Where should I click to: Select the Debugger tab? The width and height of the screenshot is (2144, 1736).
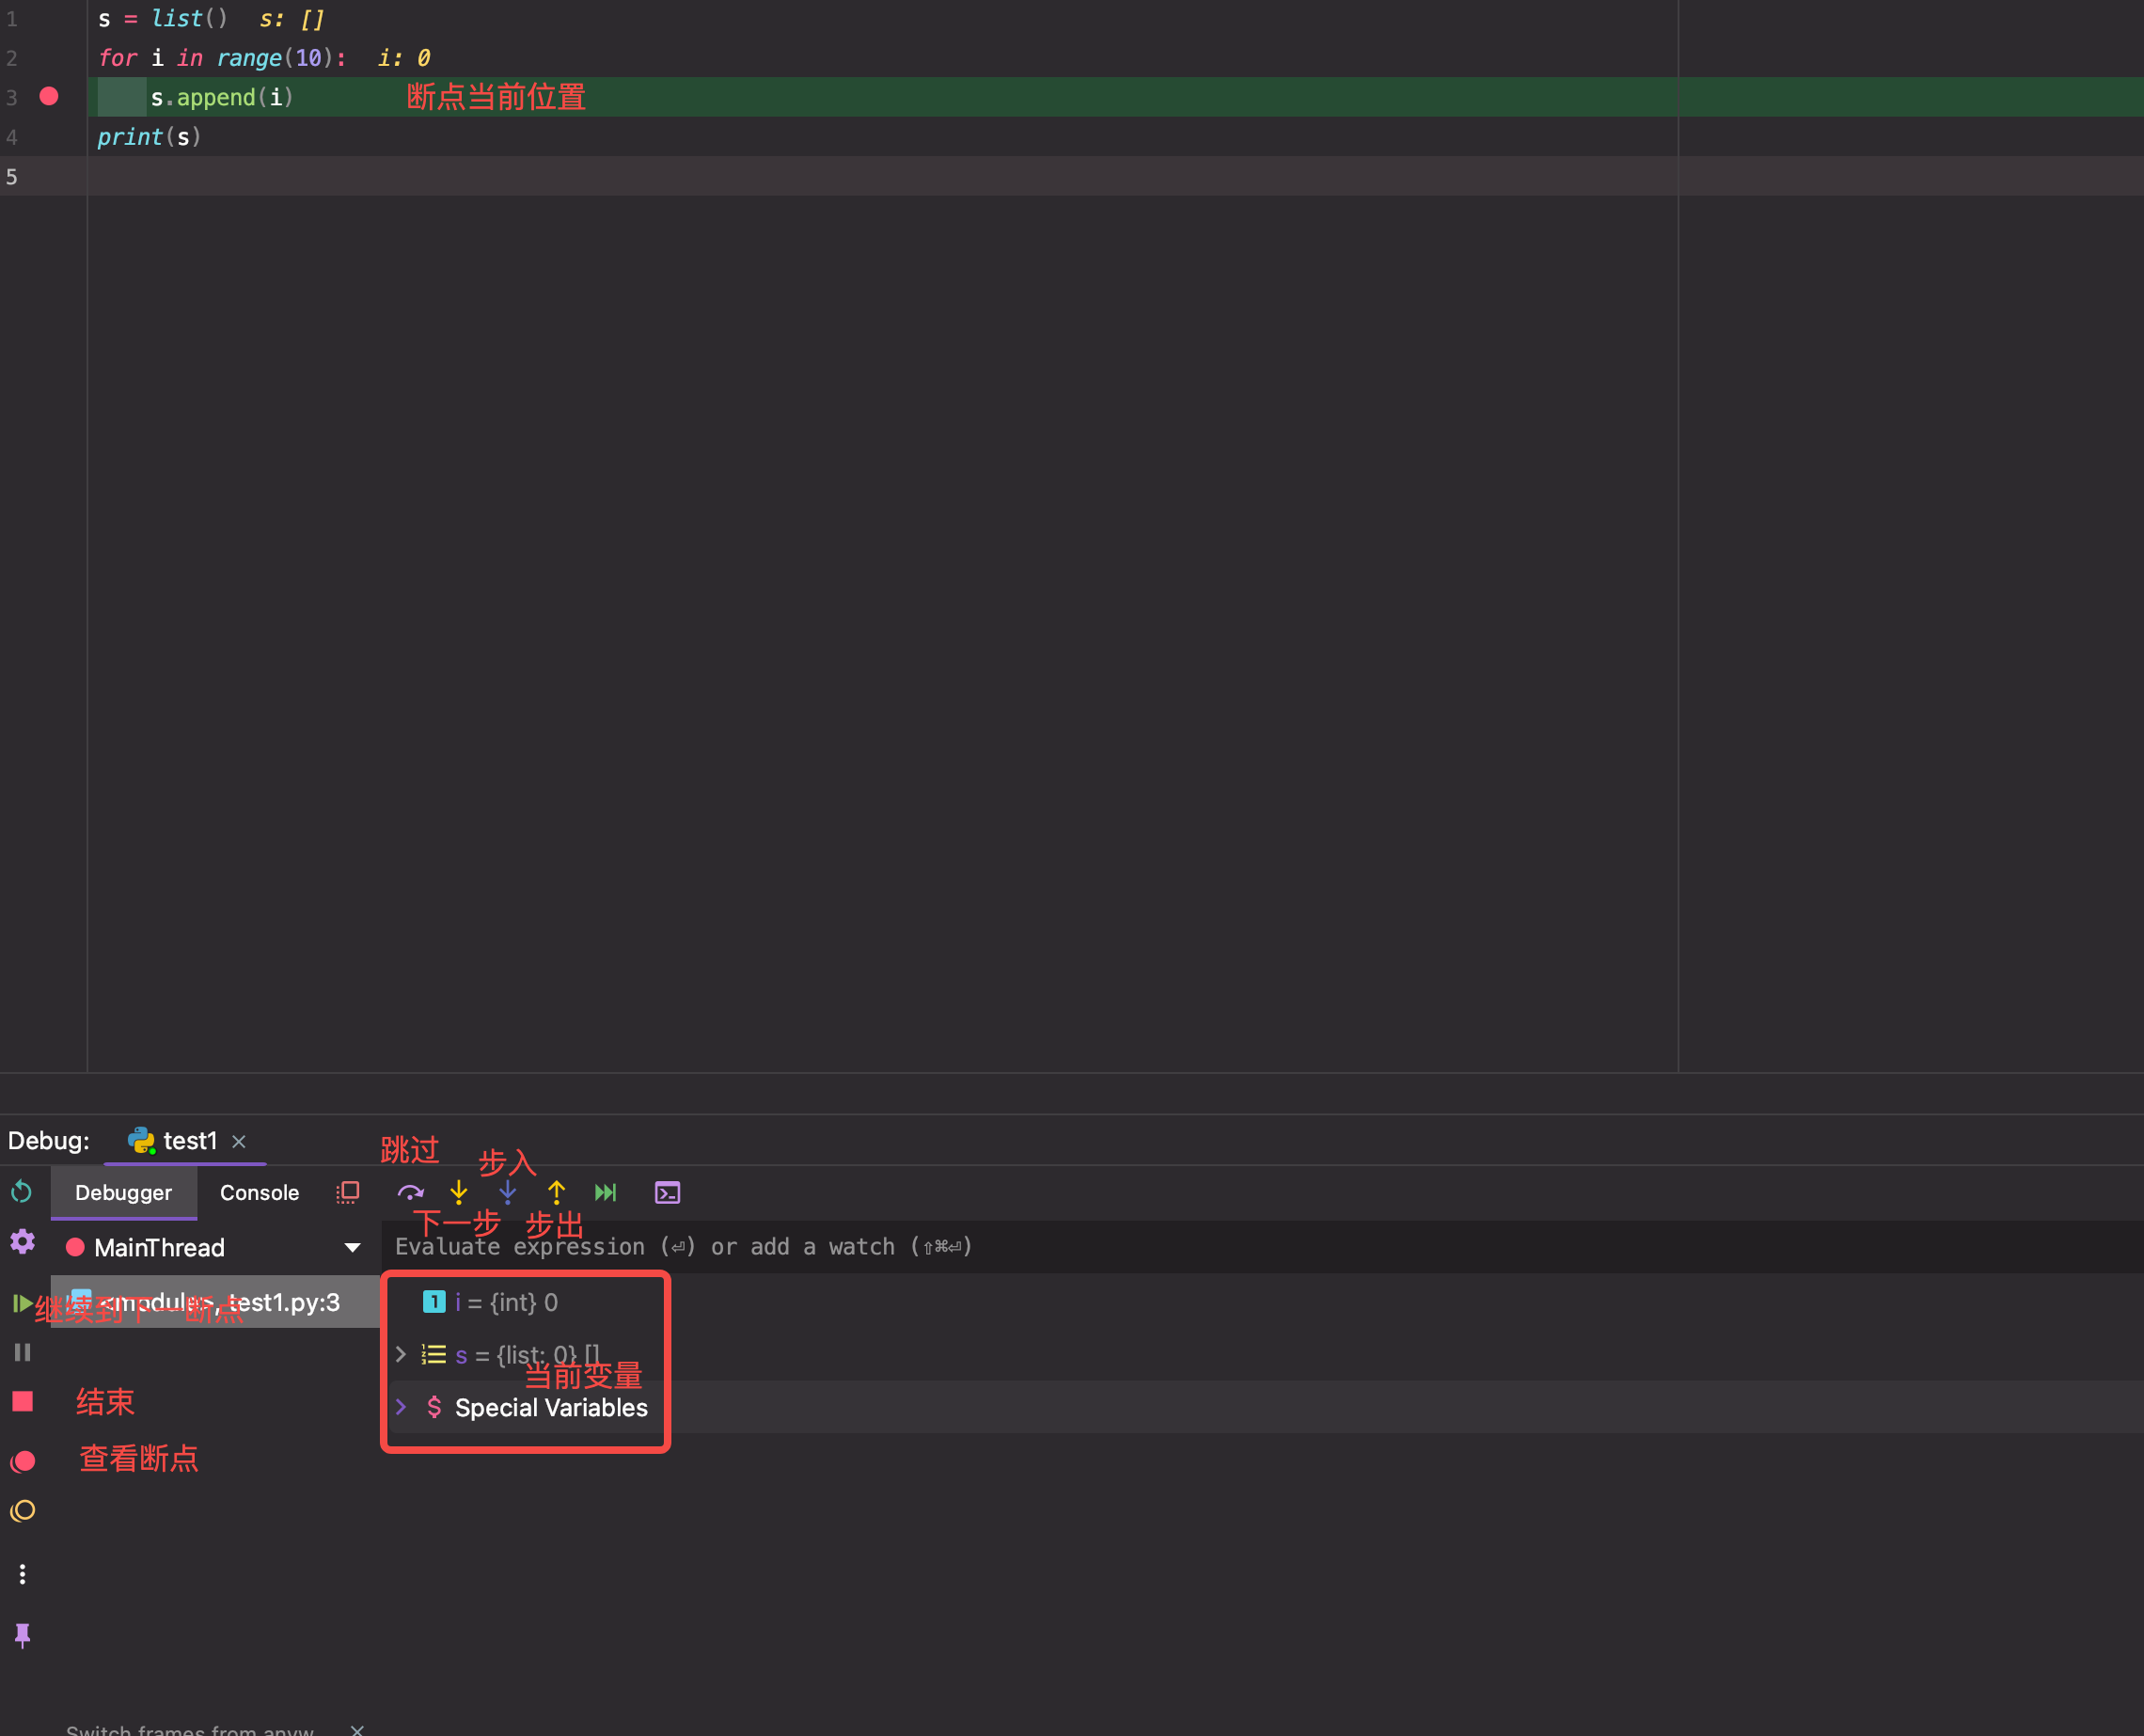[123, 1192]
